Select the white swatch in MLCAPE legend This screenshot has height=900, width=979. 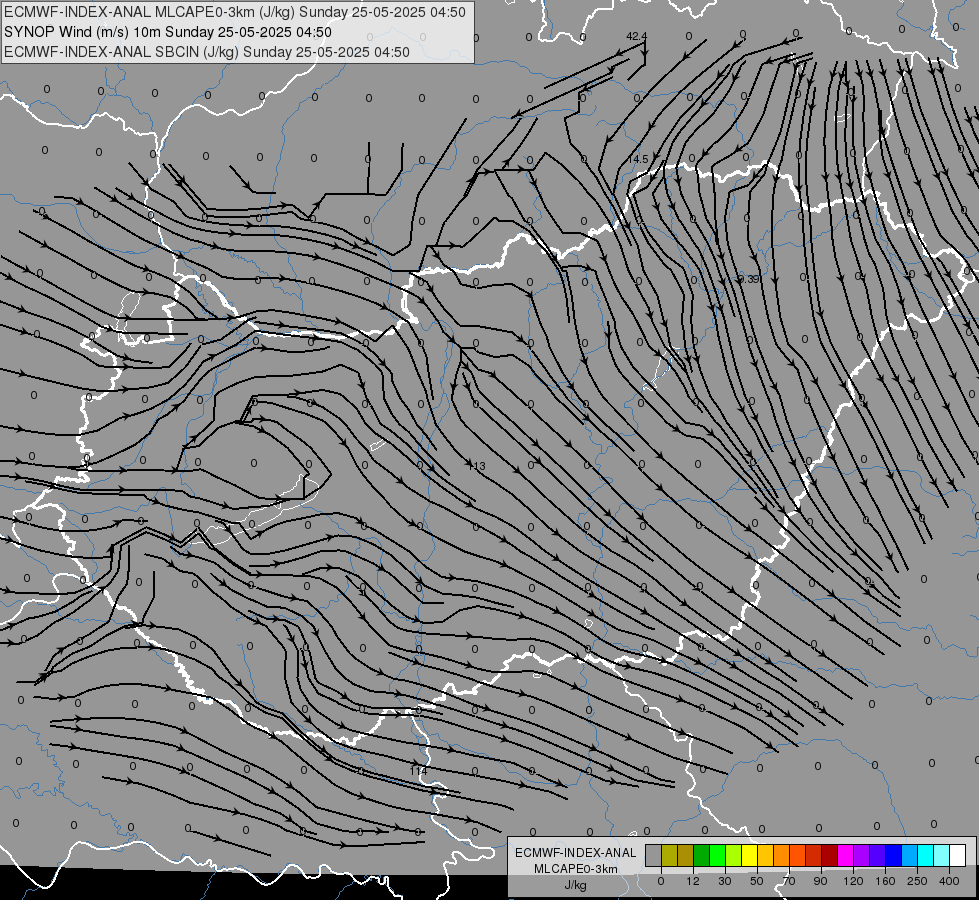pyautogui.click(x=957, y=855)
